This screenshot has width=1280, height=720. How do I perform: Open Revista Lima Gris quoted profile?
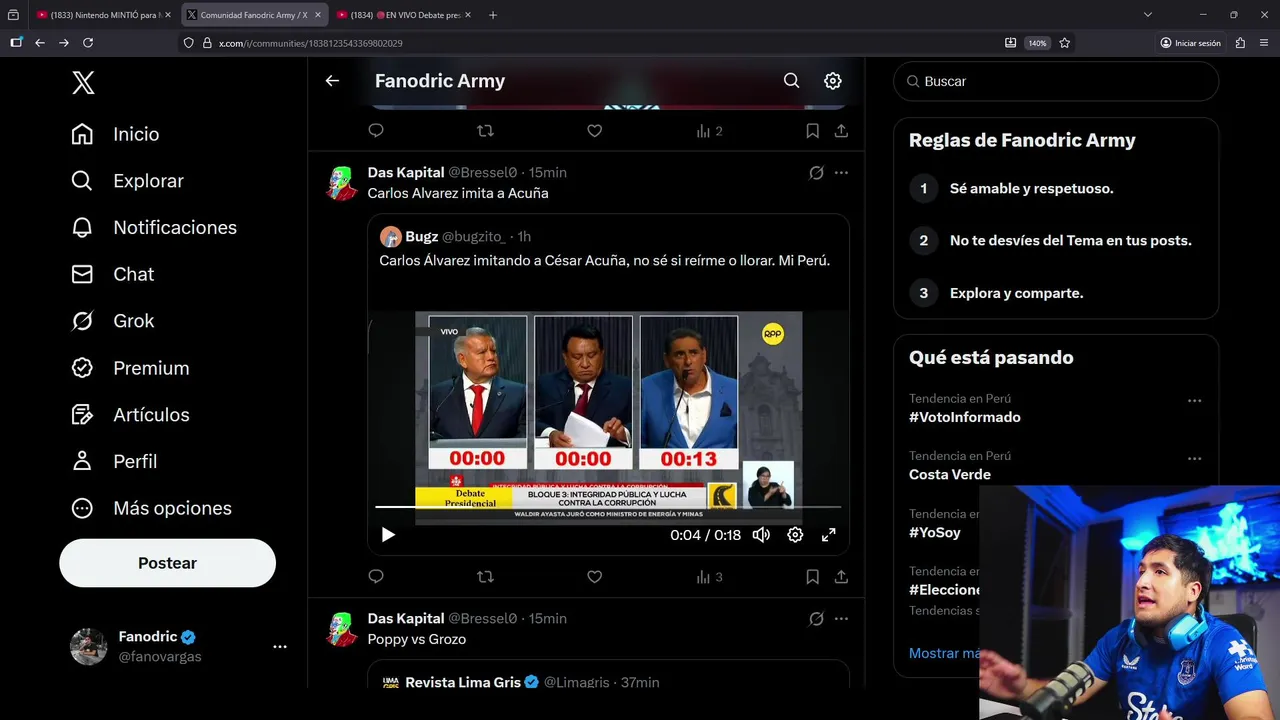click(463, 682)
